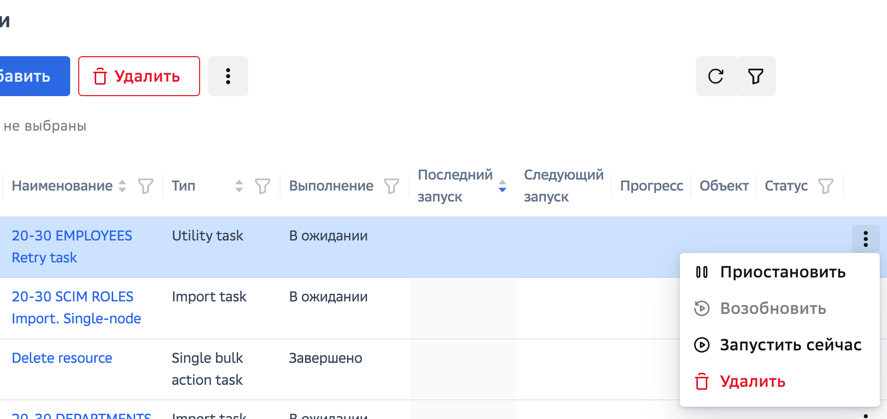Click the Завершено status cell

(x=326, y=358)
